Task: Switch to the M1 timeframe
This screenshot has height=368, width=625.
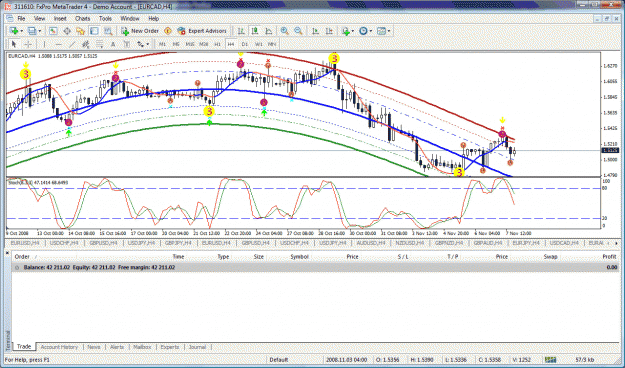Action: pyautogui.click(x=162, y=44)
